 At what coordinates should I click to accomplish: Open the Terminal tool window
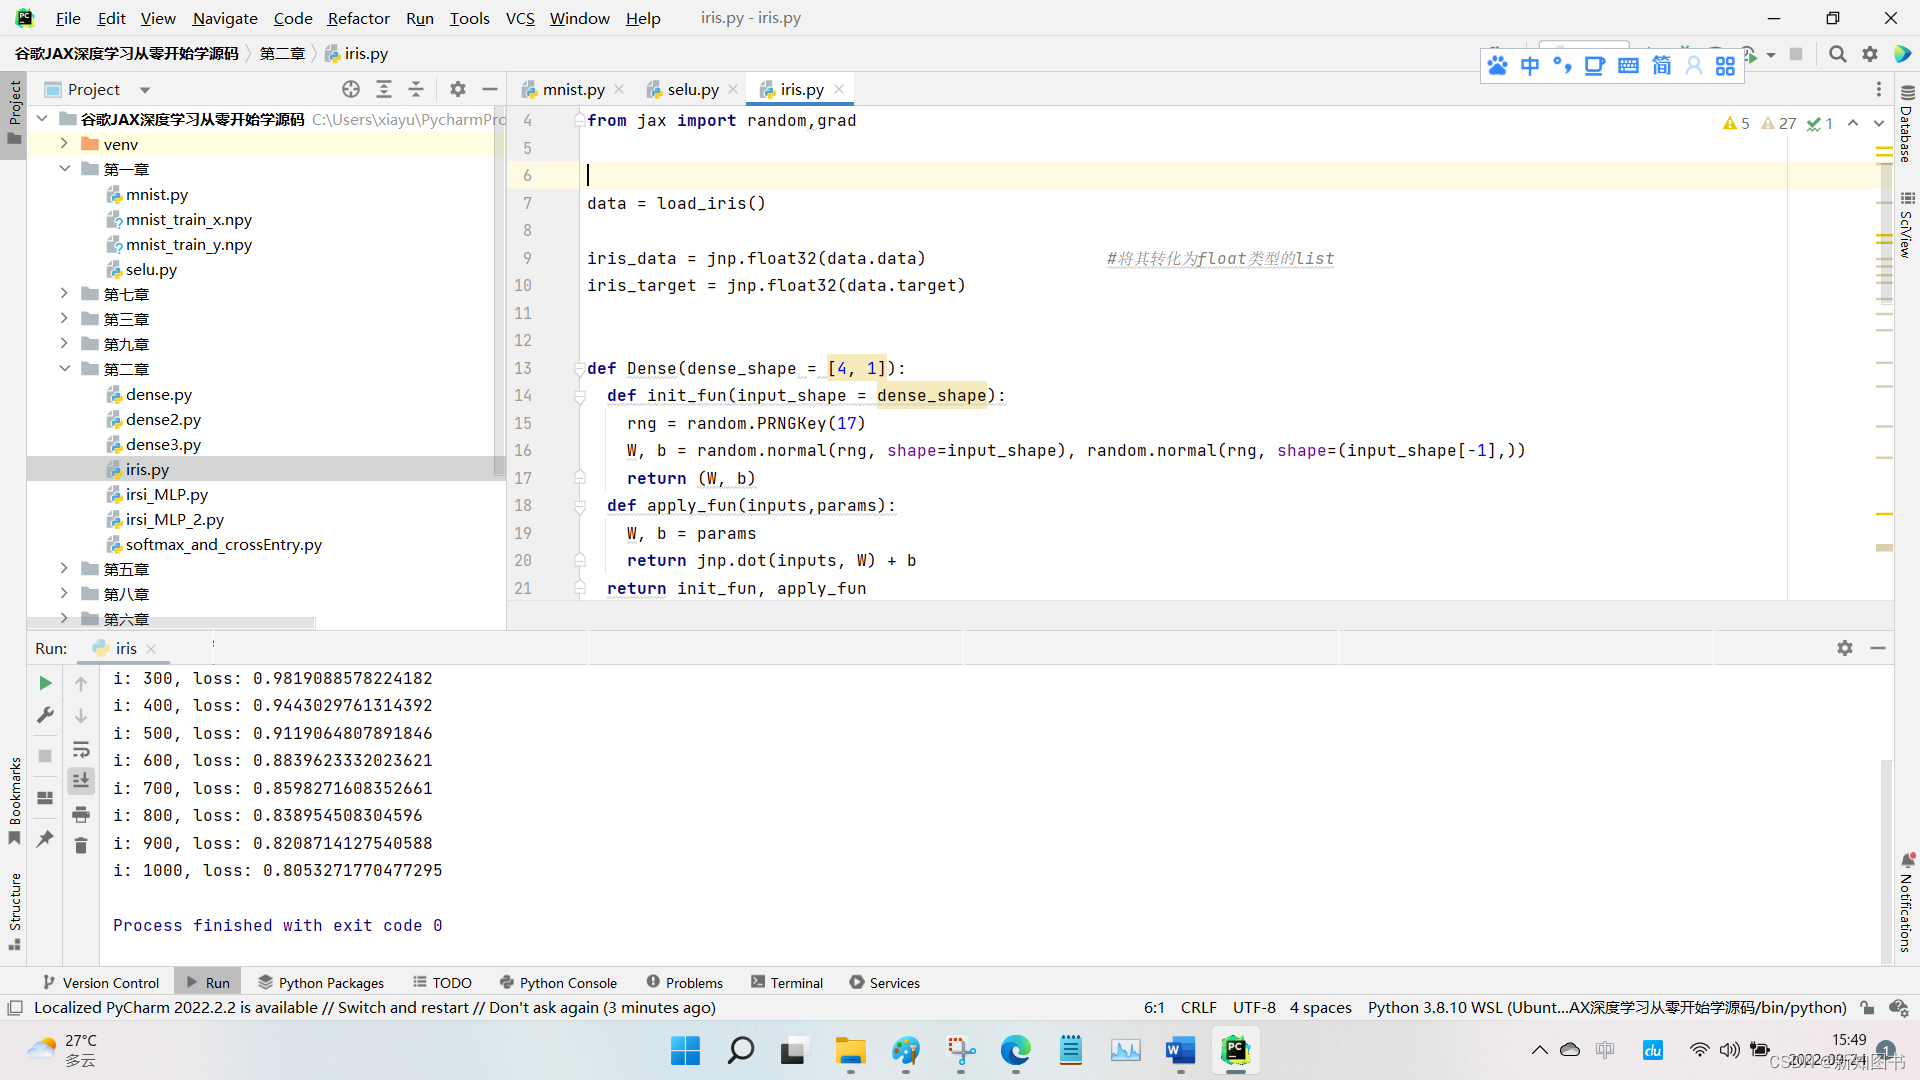[786, 983]
